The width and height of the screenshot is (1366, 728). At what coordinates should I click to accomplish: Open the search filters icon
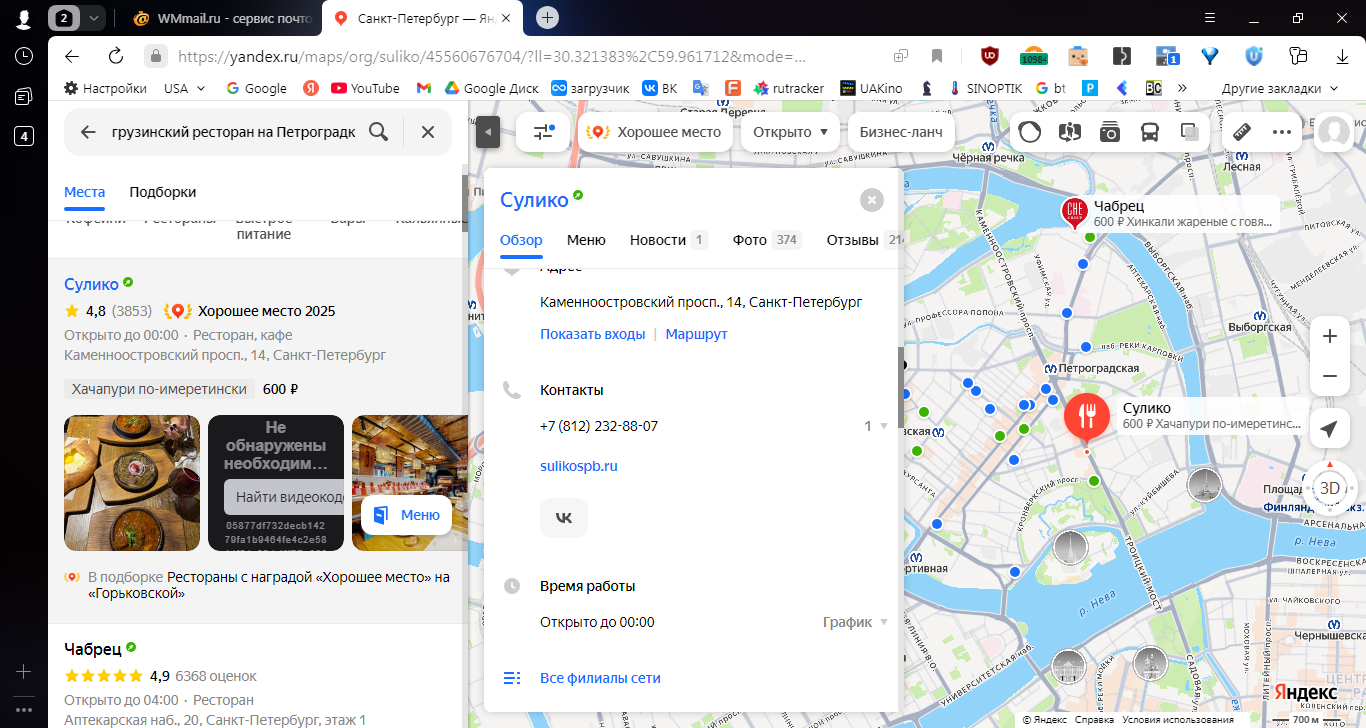(x=543, y=132)
